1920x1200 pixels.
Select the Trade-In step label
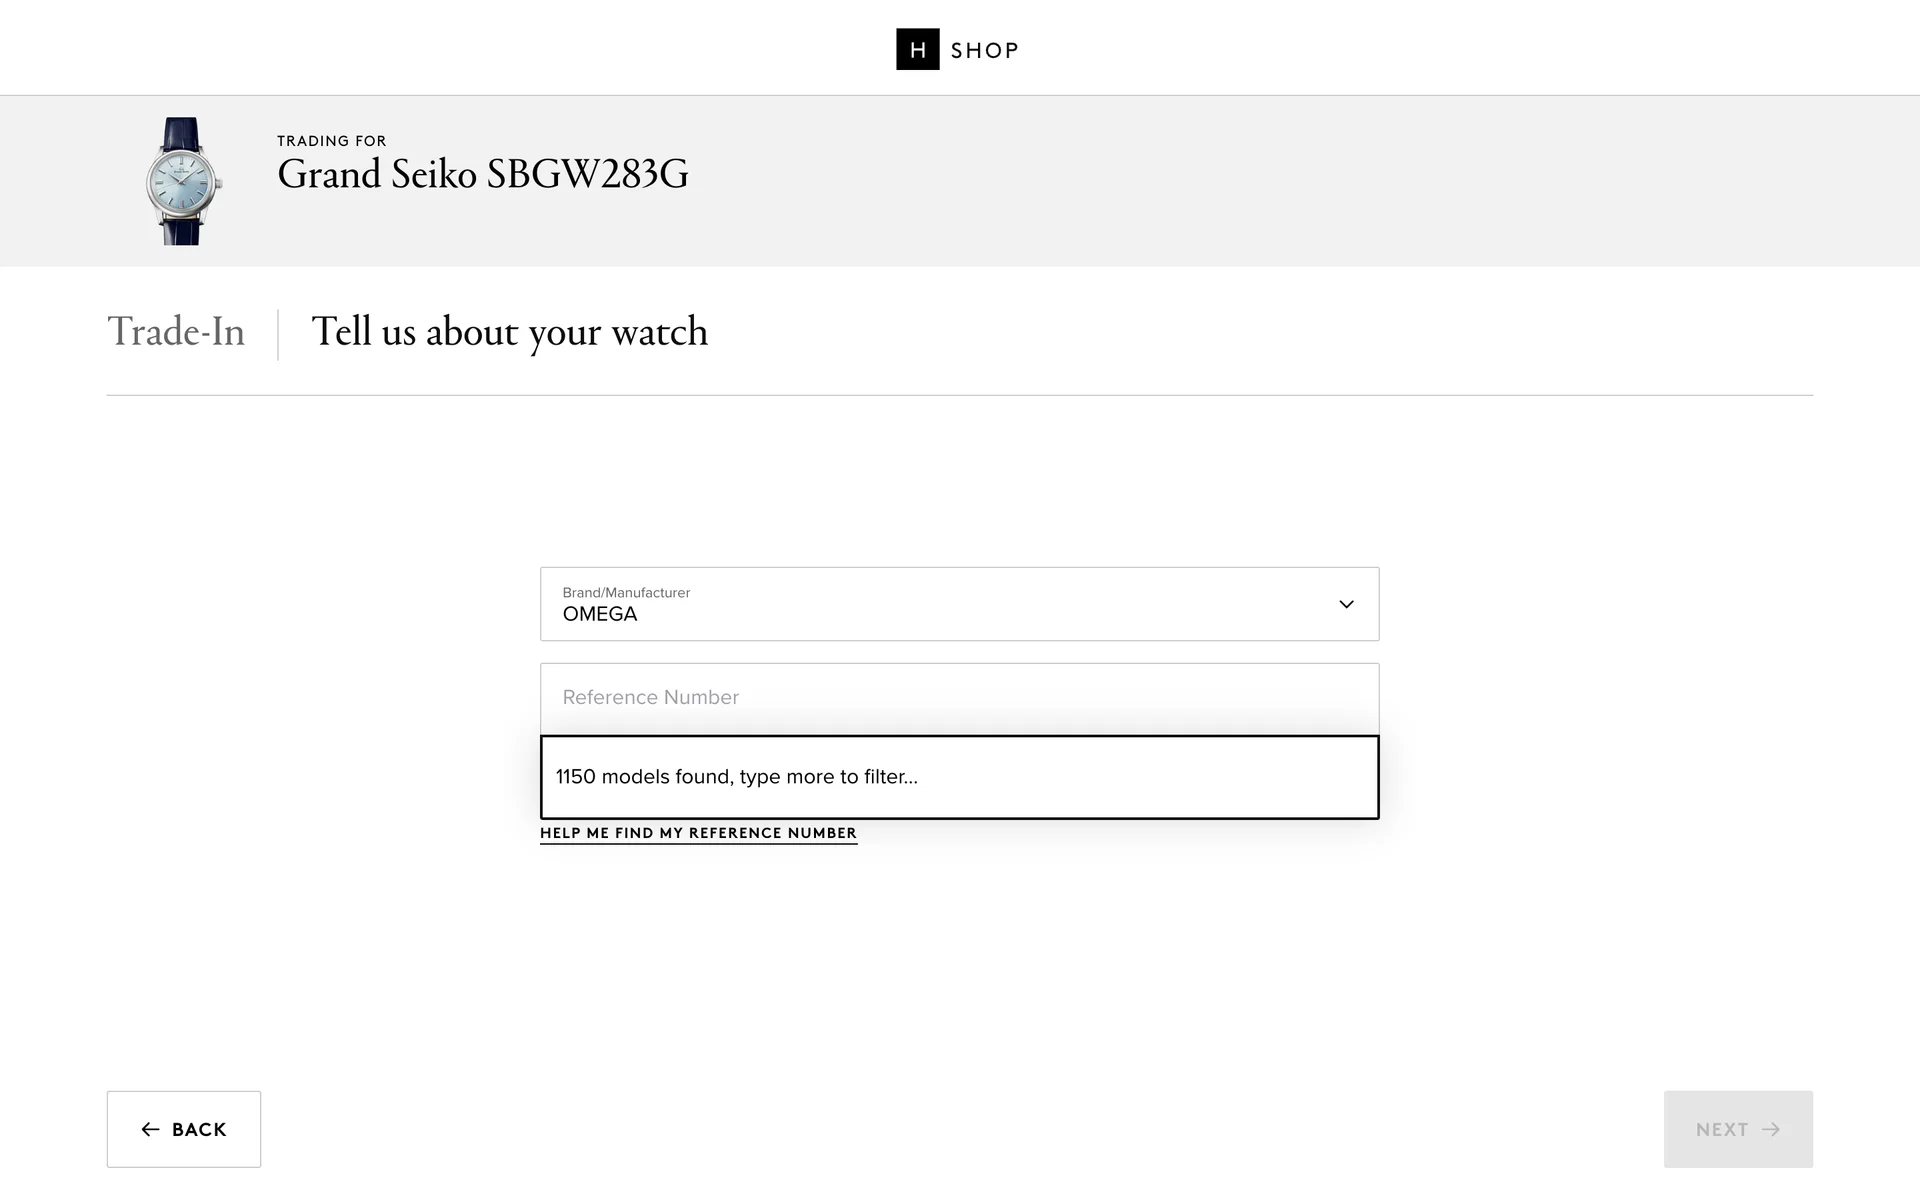point(176,332)
